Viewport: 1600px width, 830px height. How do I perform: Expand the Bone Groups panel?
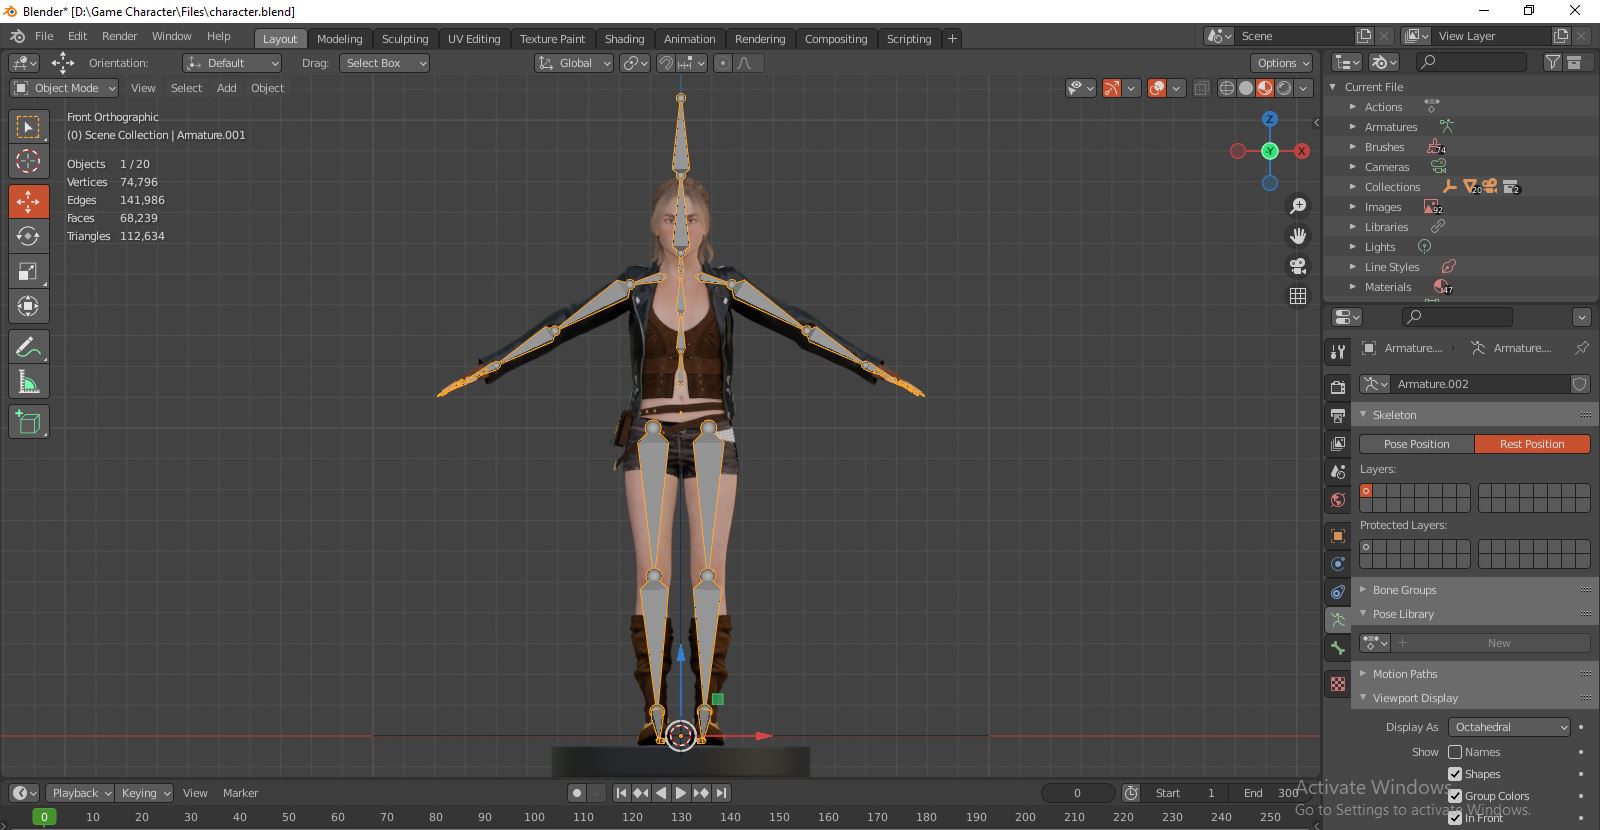coord(1404,590)
